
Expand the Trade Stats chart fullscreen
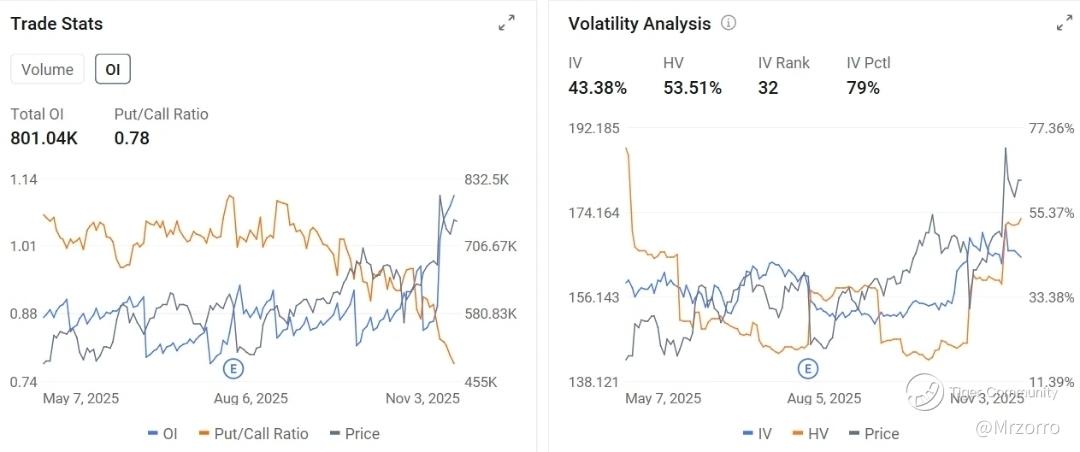[x=507, y=23]
